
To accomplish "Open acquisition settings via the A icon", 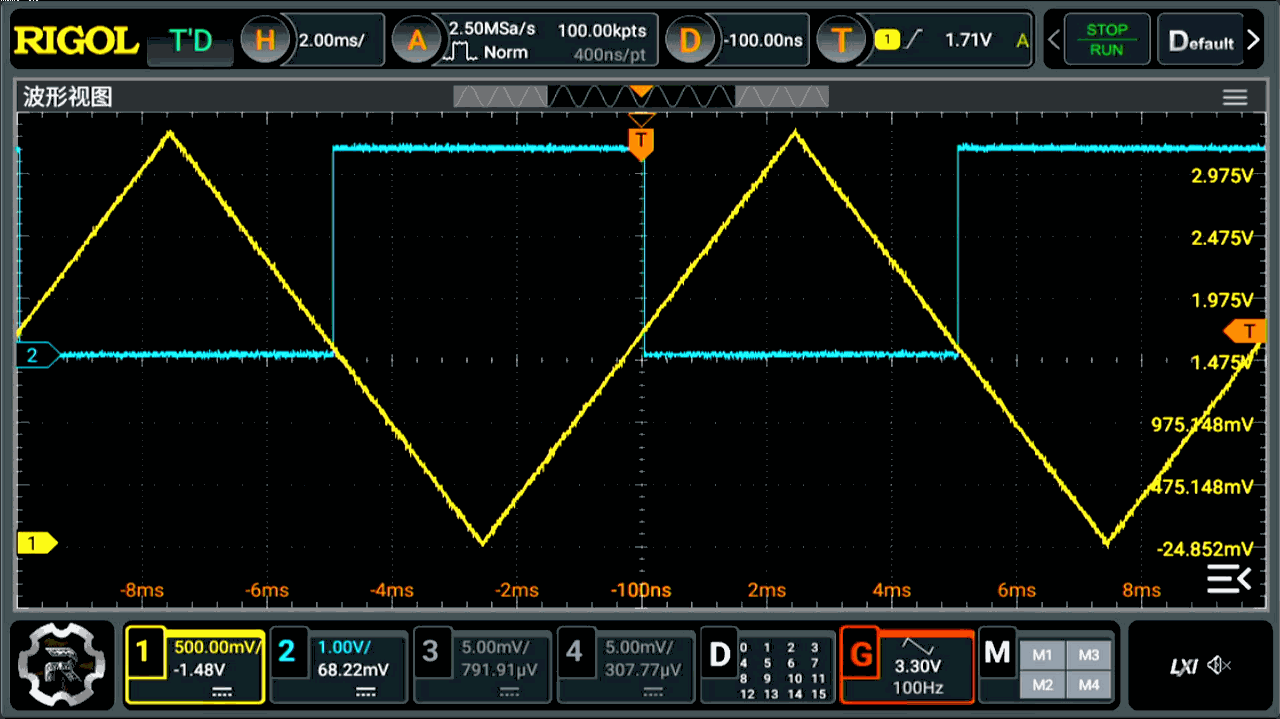I will (x=417, y=40).
